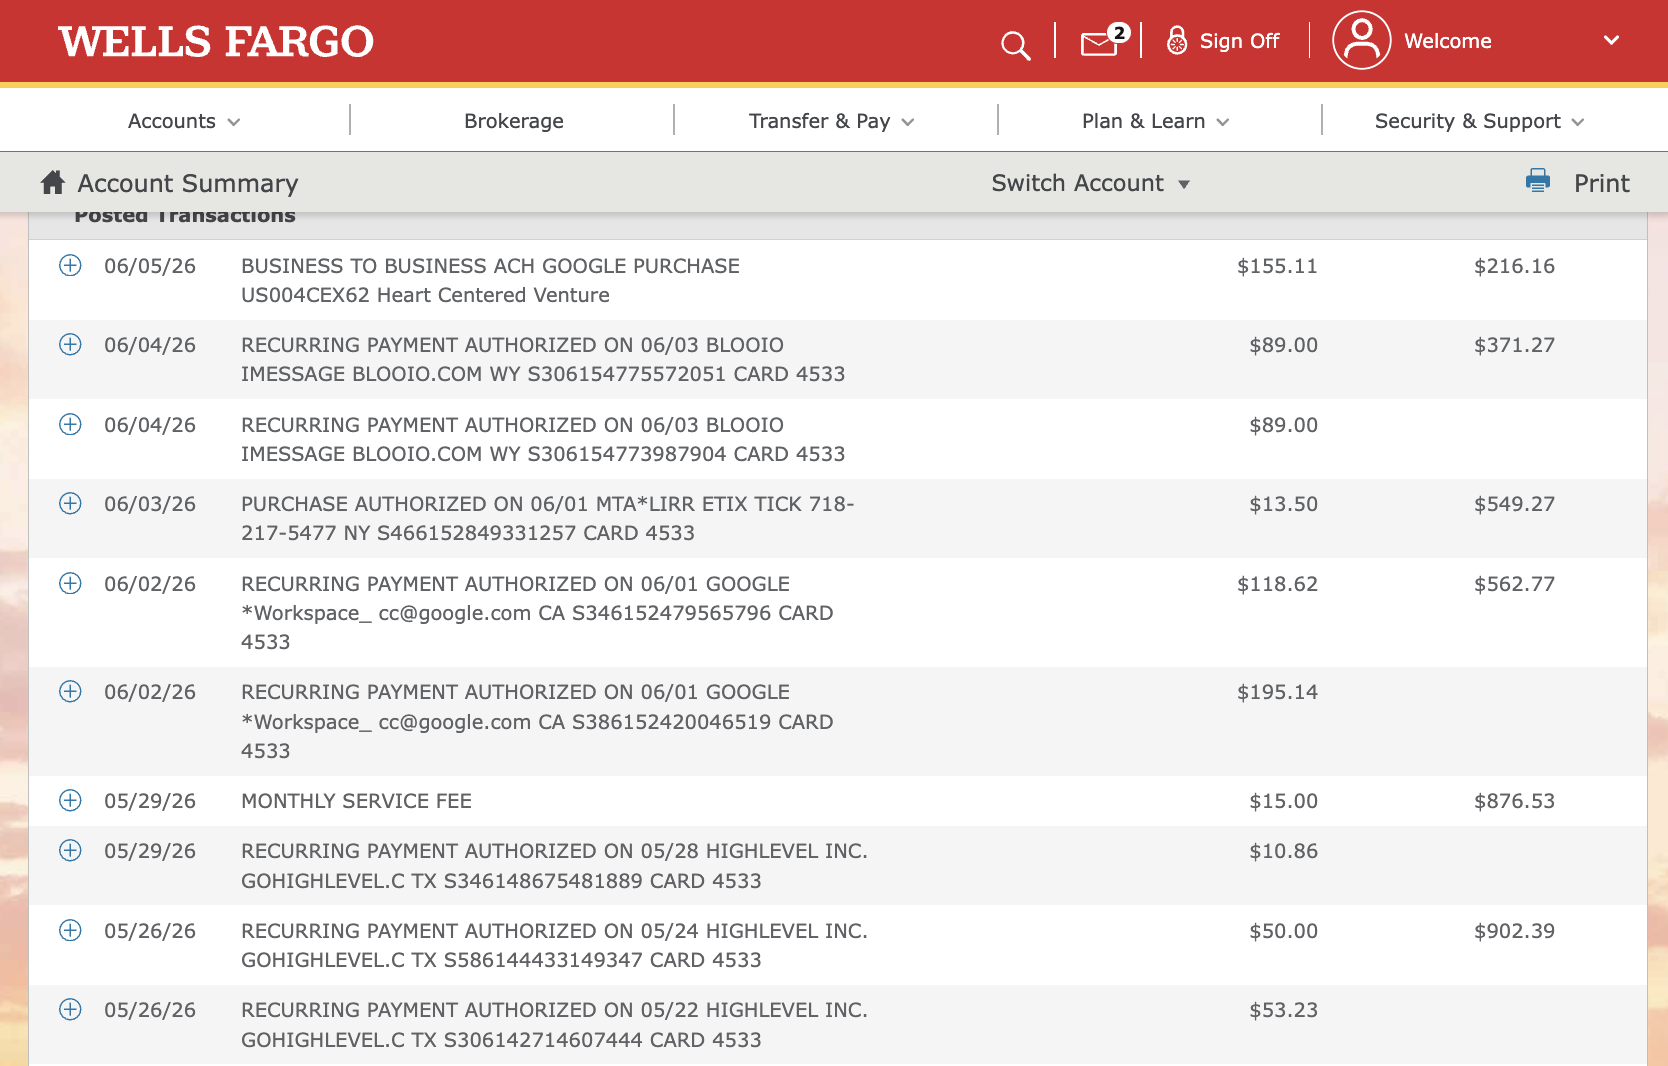
Task: Click the BUSINESS TO BUSINESS ACH description
Action: pos(490,280)
